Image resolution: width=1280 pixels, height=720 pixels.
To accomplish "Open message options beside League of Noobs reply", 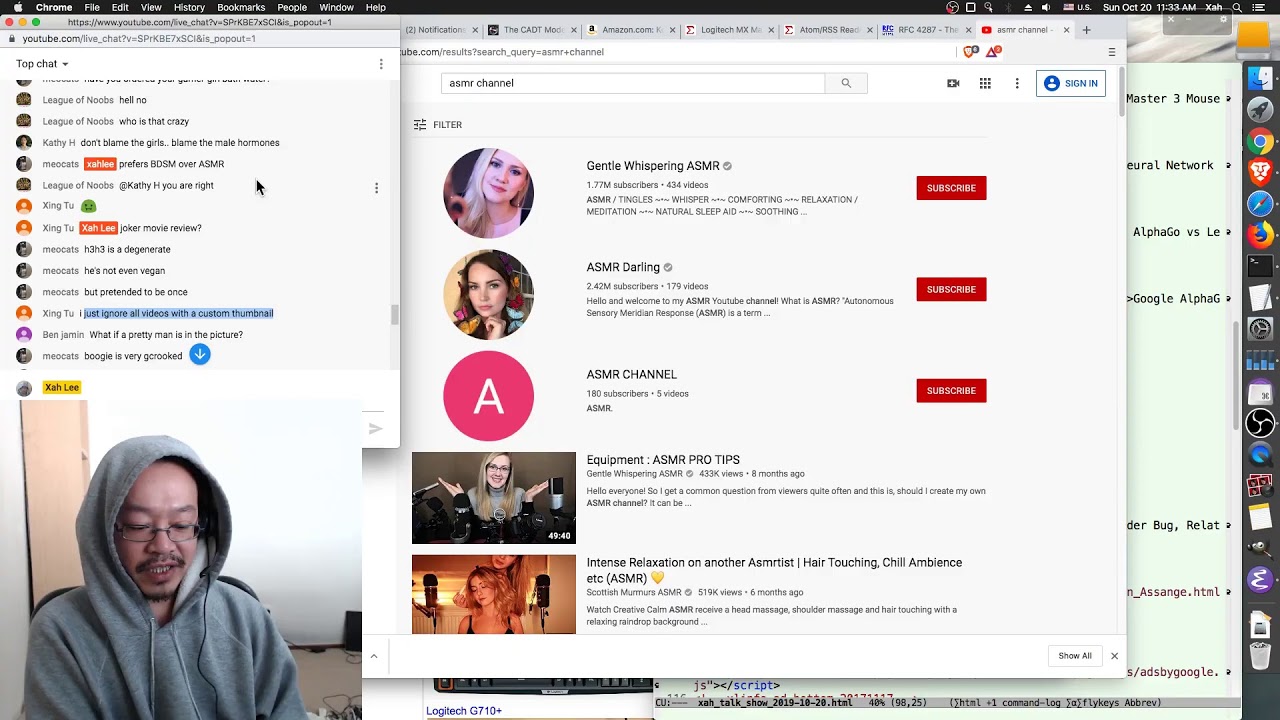I will coord(376,188).
